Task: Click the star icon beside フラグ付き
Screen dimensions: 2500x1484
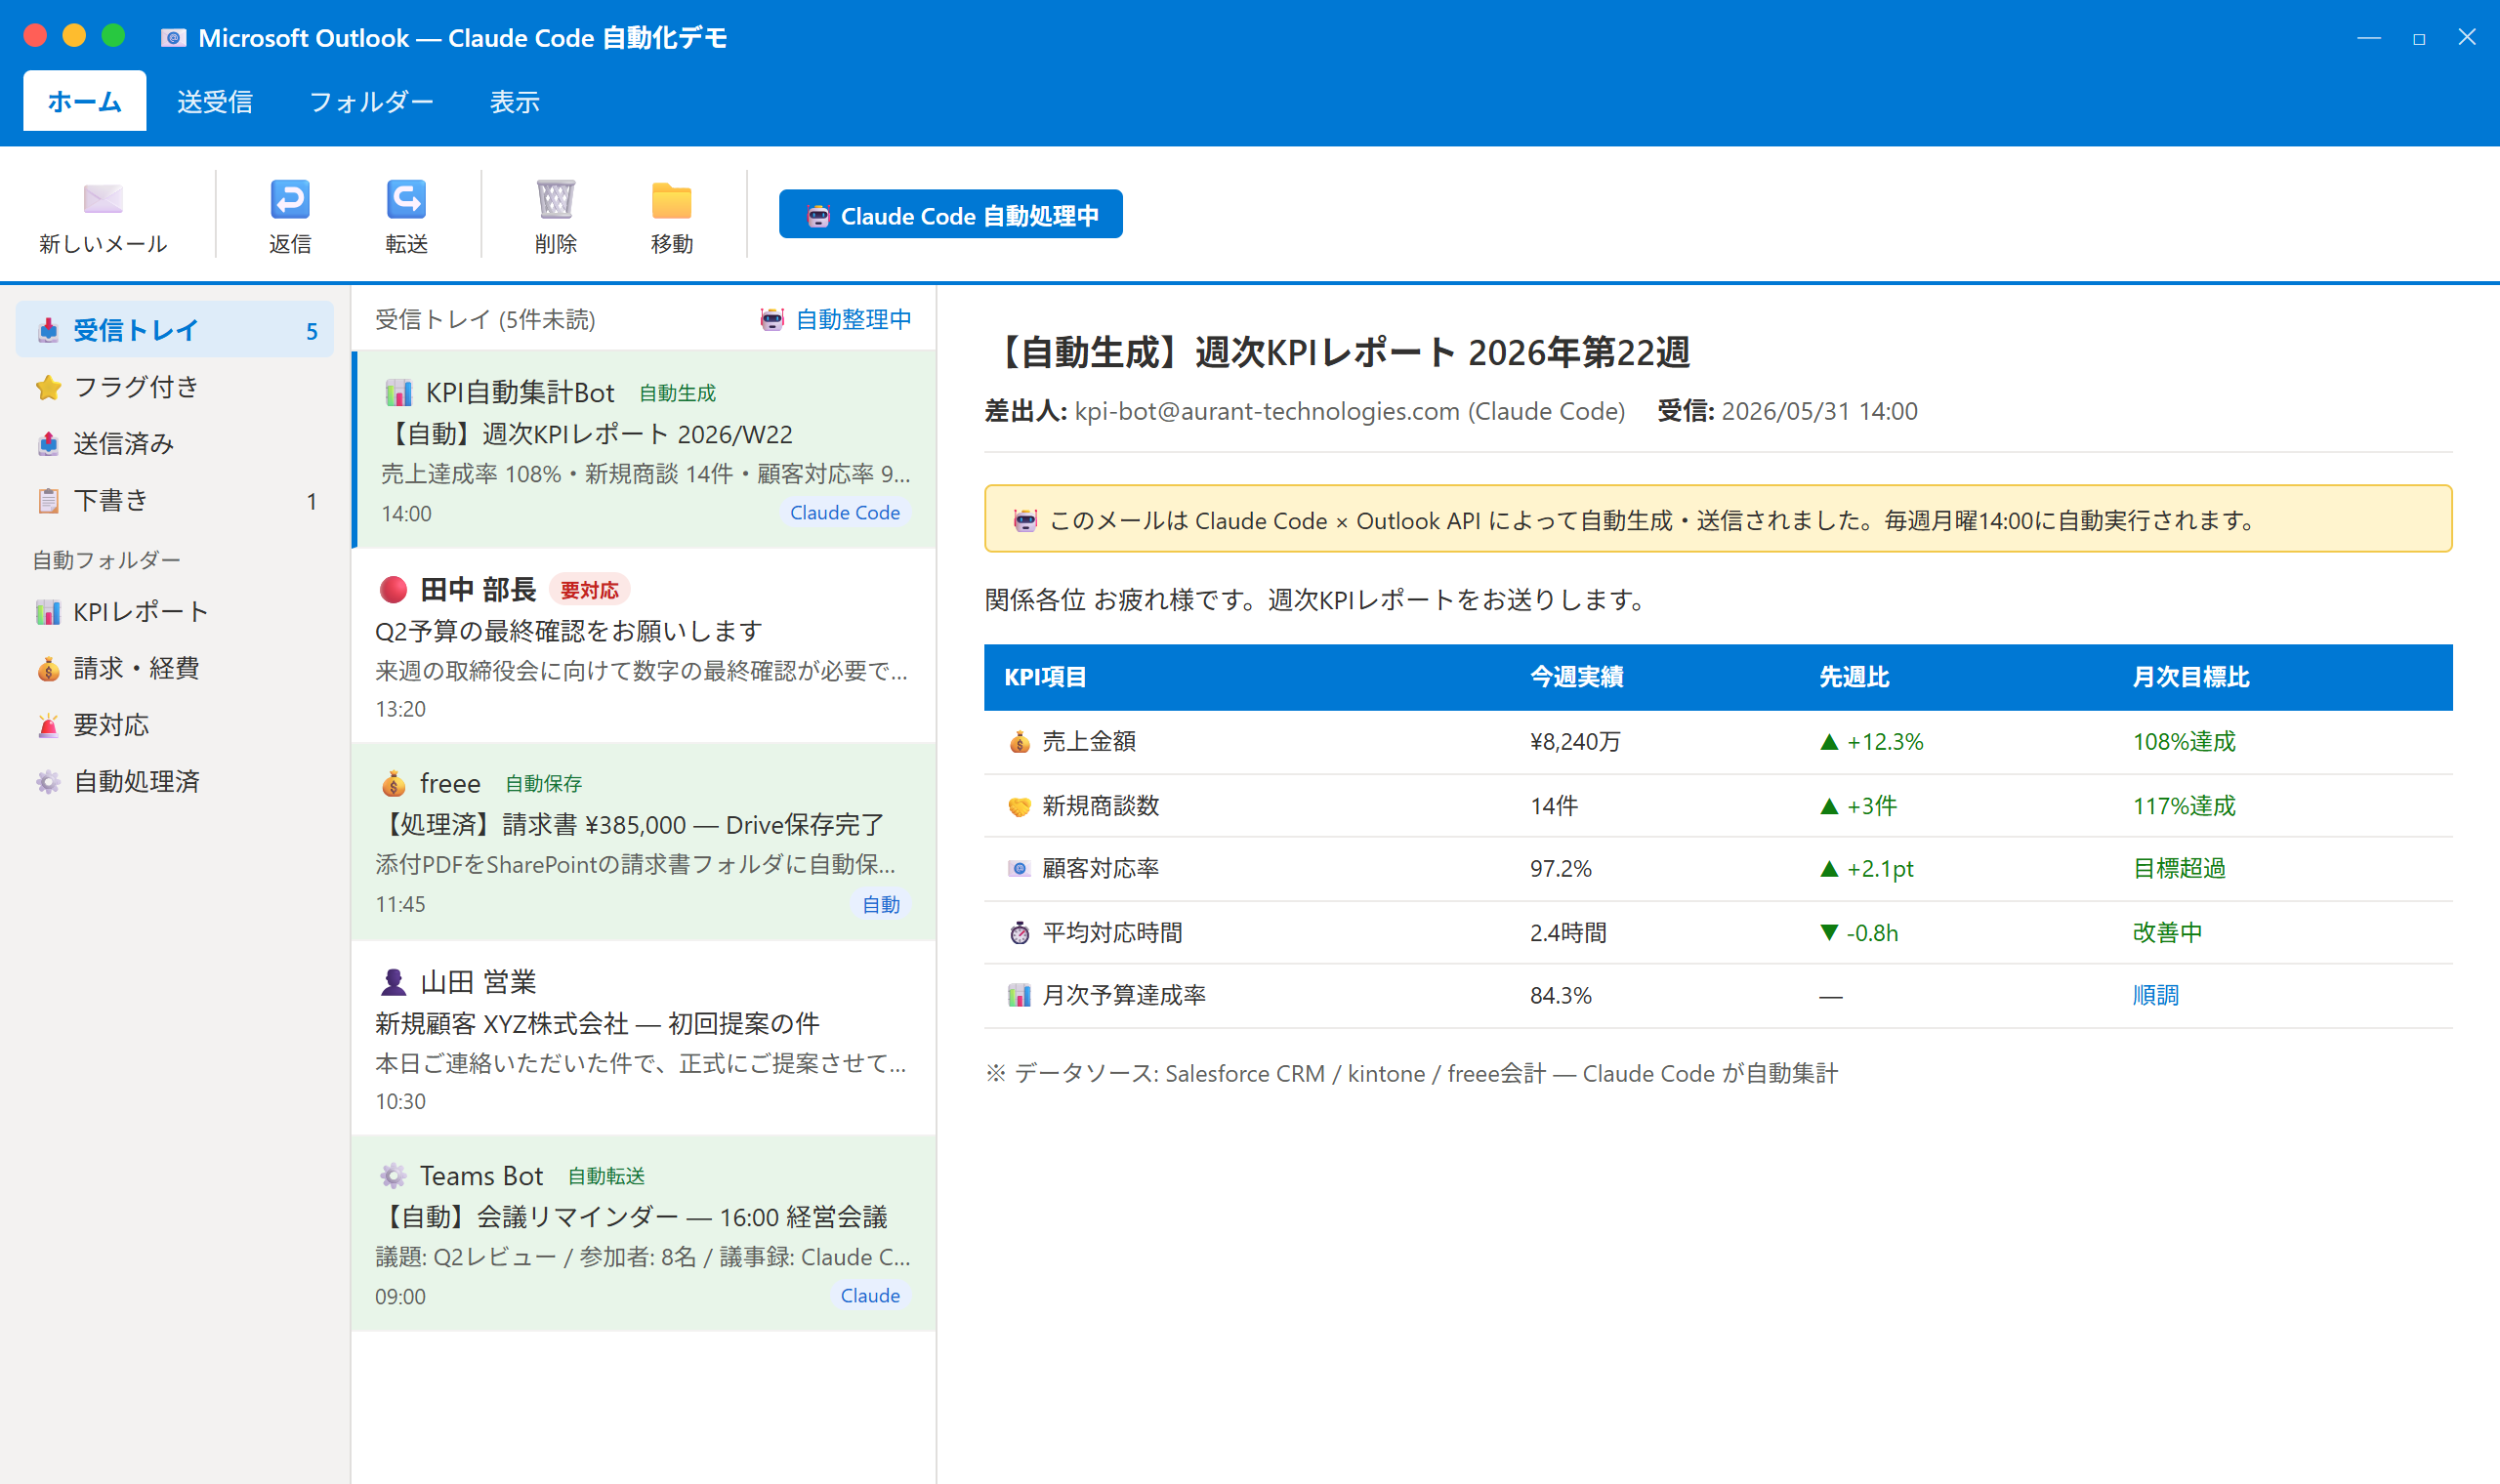Action: [48, 387]
